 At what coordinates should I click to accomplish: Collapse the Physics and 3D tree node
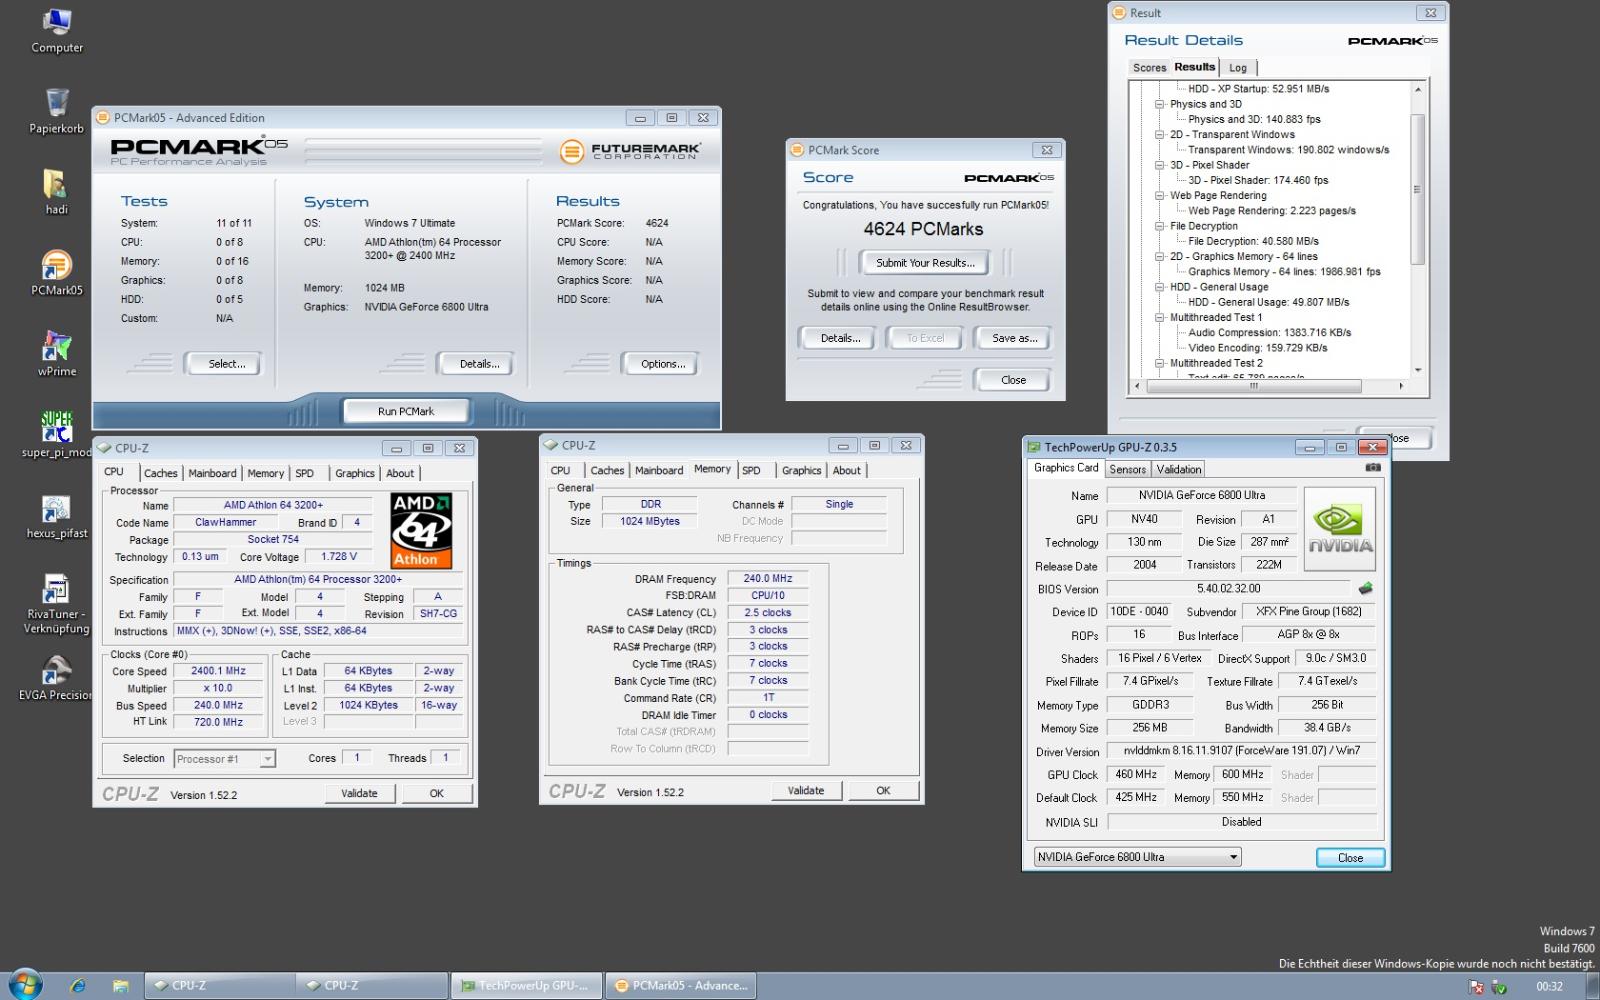1160,104
